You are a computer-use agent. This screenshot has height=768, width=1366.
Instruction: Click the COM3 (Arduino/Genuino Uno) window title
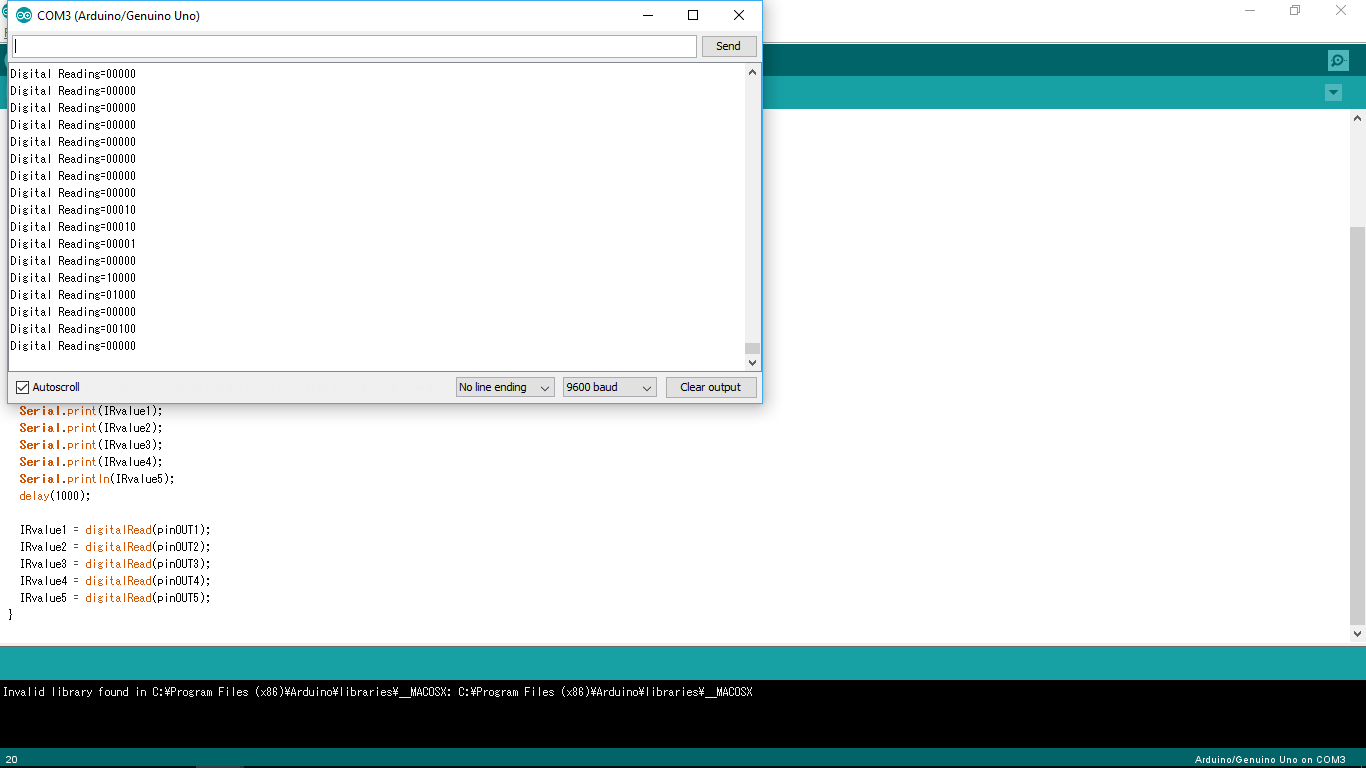click(x=118, y=16)
